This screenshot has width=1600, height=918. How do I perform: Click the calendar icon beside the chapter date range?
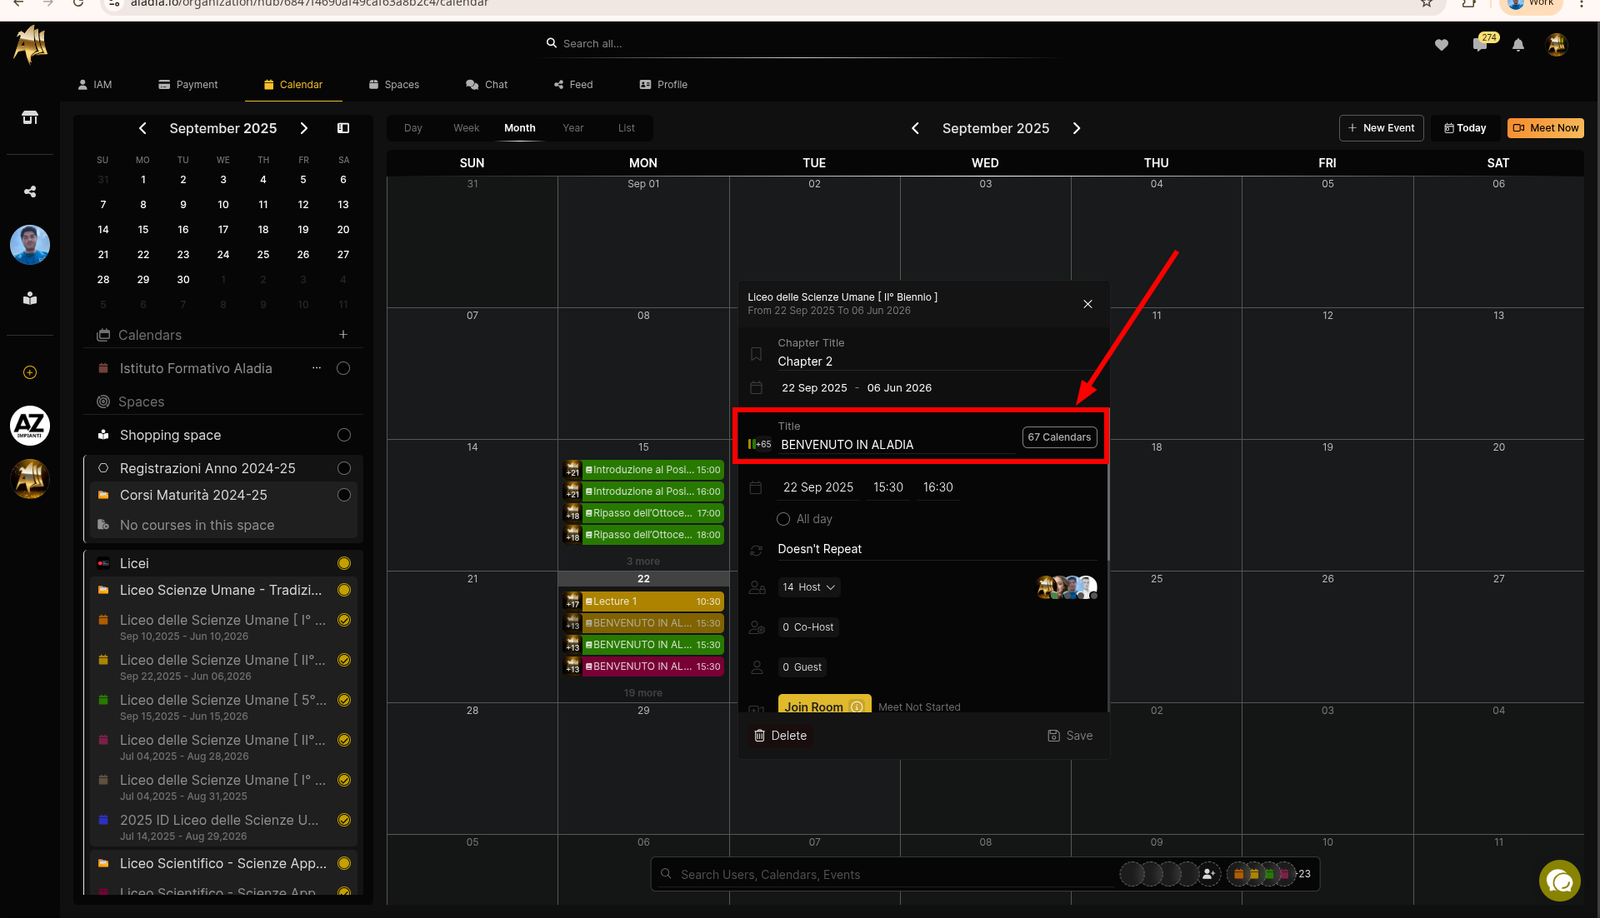756,388
